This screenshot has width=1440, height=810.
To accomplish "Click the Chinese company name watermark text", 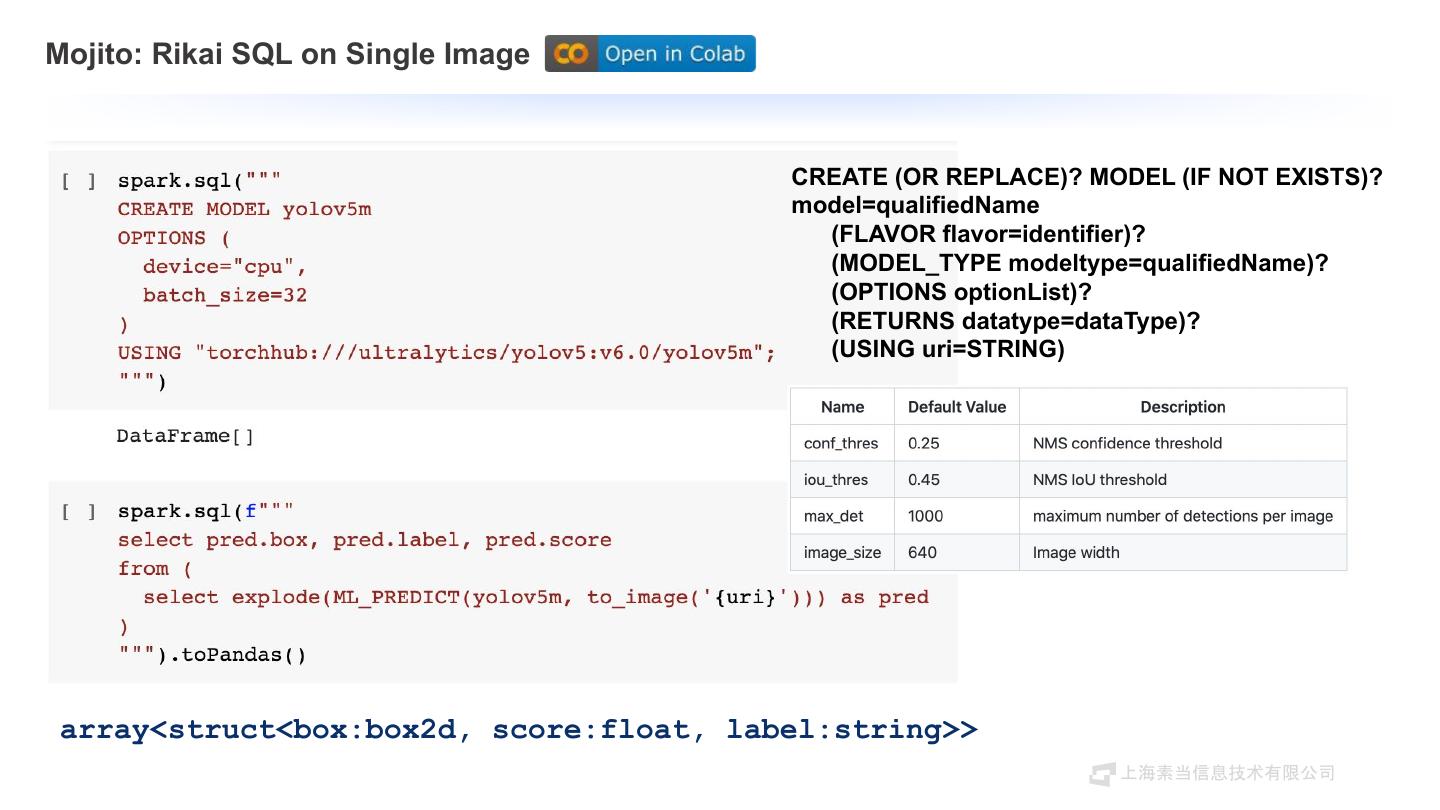I will [1227, 773].
